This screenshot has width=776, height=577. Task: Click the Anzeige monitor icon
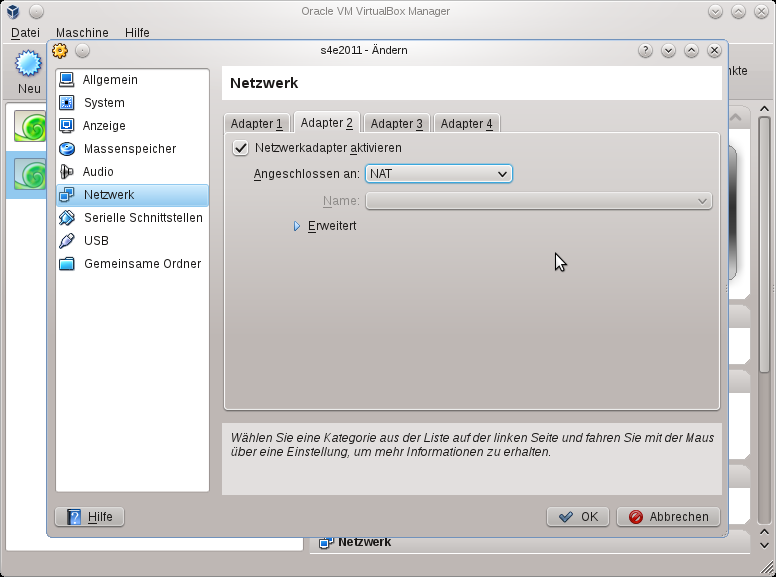(66, 126)
